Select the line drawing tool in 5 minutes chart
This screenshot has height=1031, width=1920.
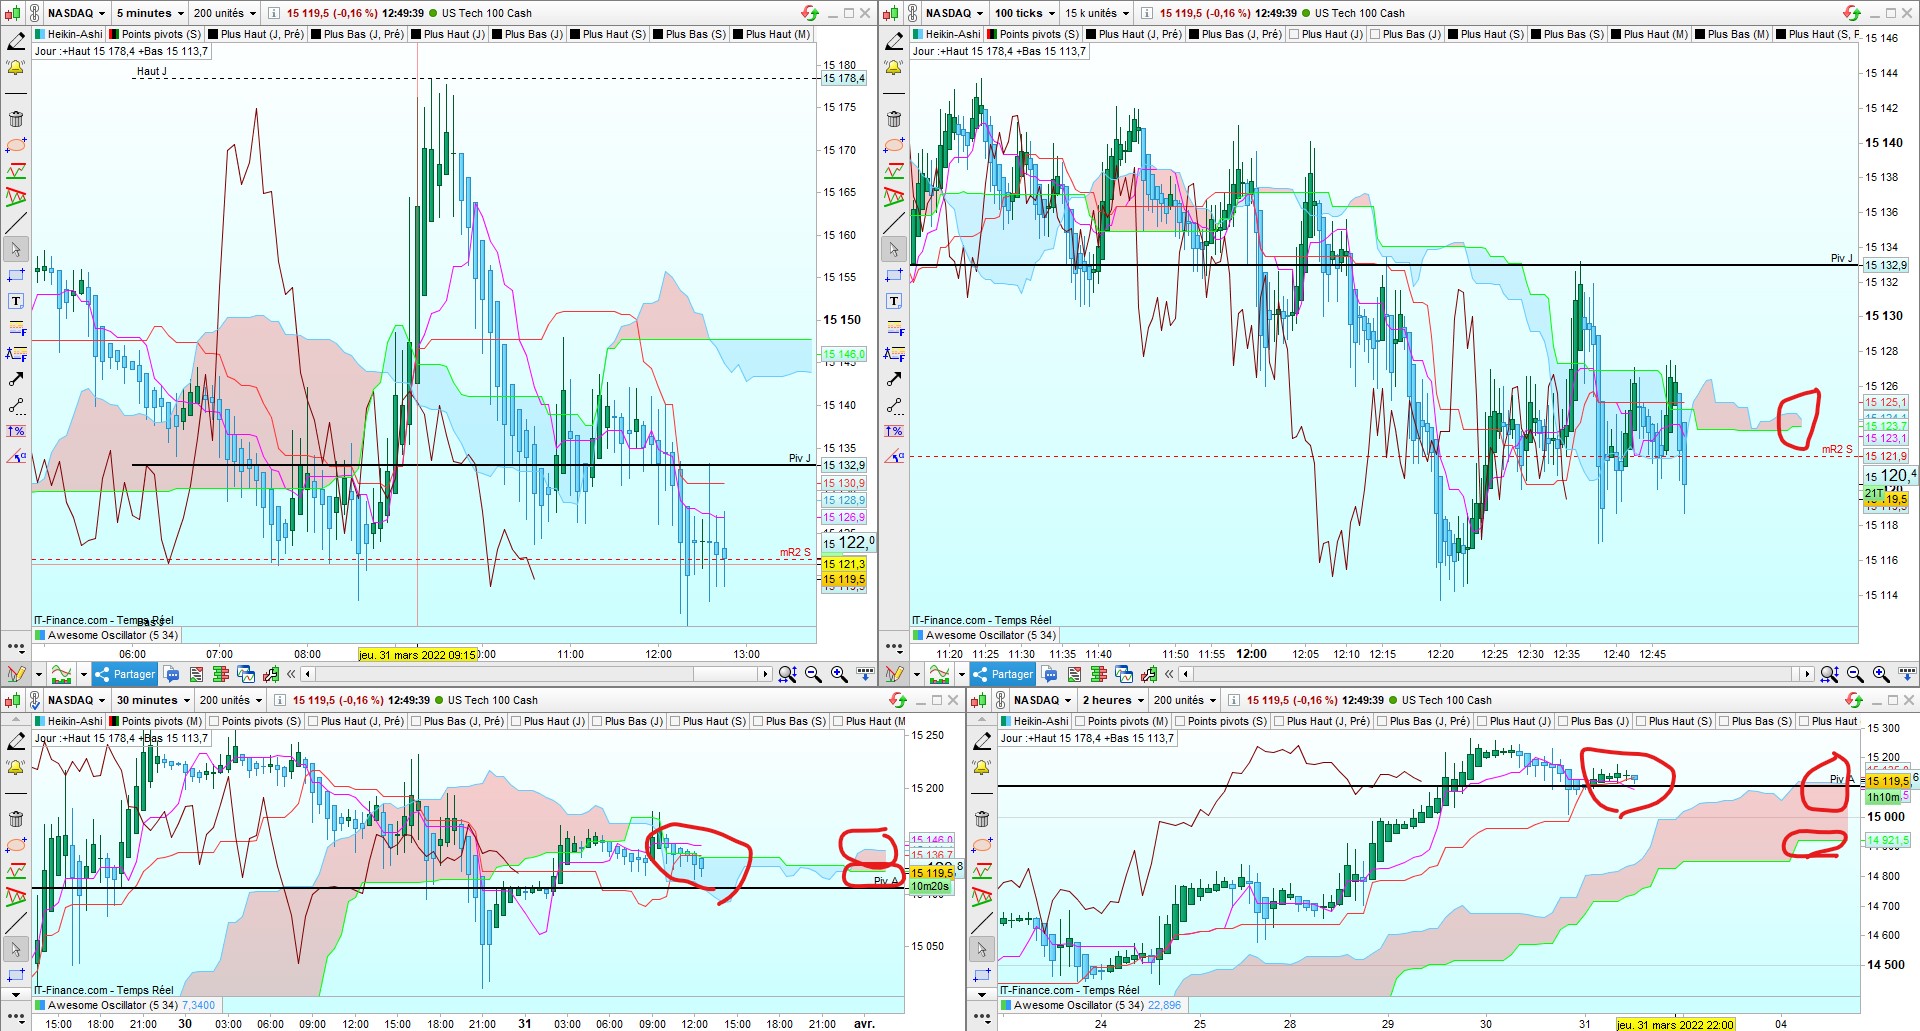pyautogui.click(x=16, y=223)
